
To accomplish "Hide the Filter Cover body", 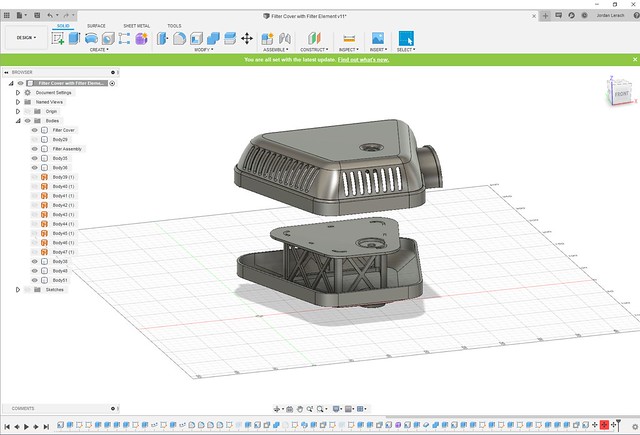I will point(35,130).
